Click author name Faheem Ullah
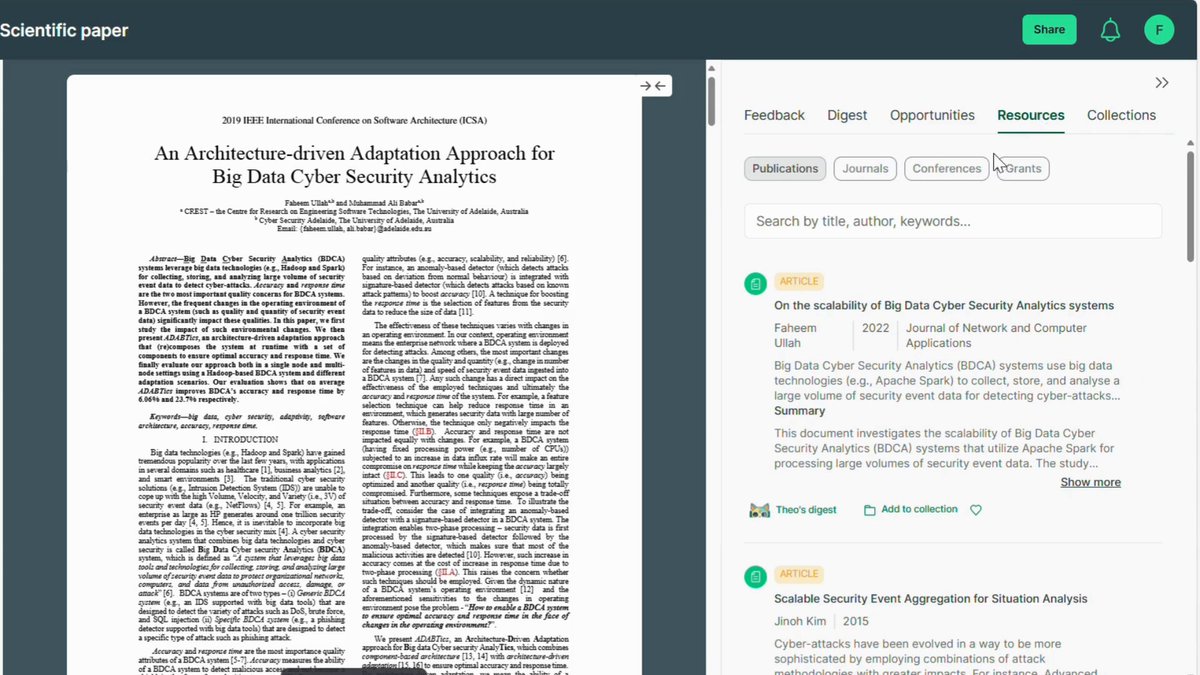 (795, 336)
